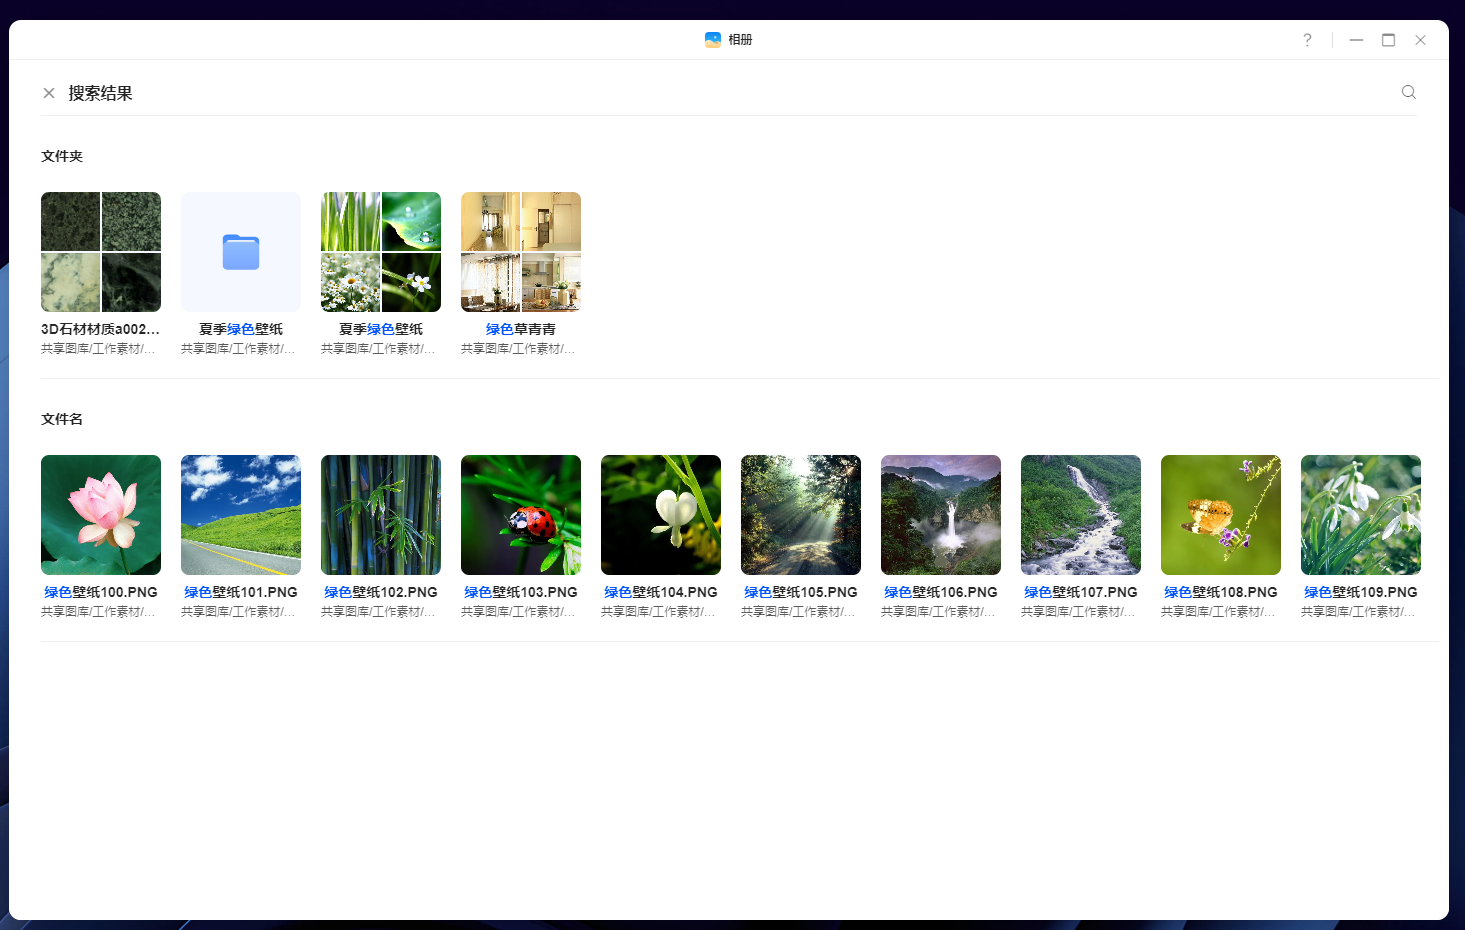The width and height of the screenshot is (1465, 930).
Task: Click the file name 绿色壁纸101.PNG
Action: [241, 592]
